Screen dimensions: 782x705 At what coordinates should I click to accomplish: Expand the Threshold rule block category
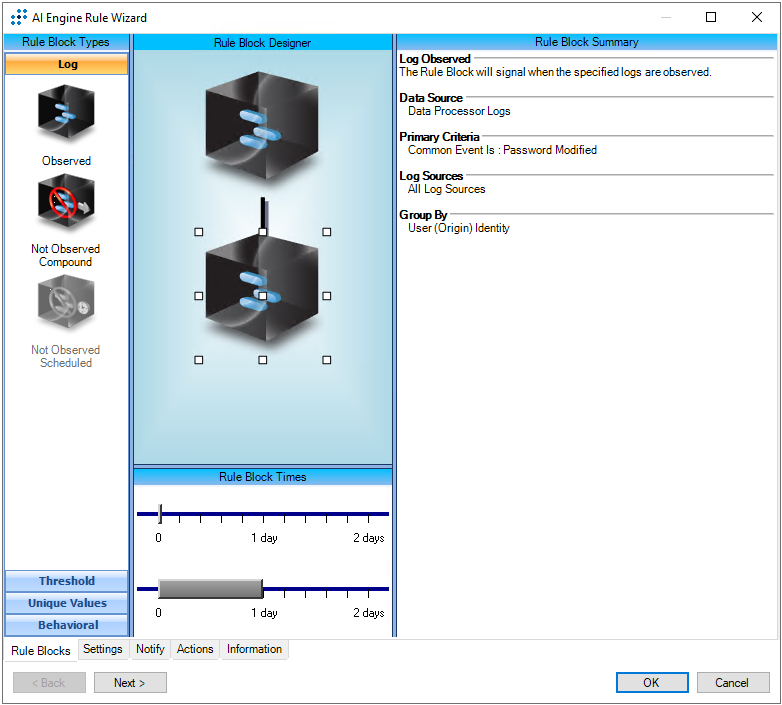pyautogui.click(x=67, y=581)
